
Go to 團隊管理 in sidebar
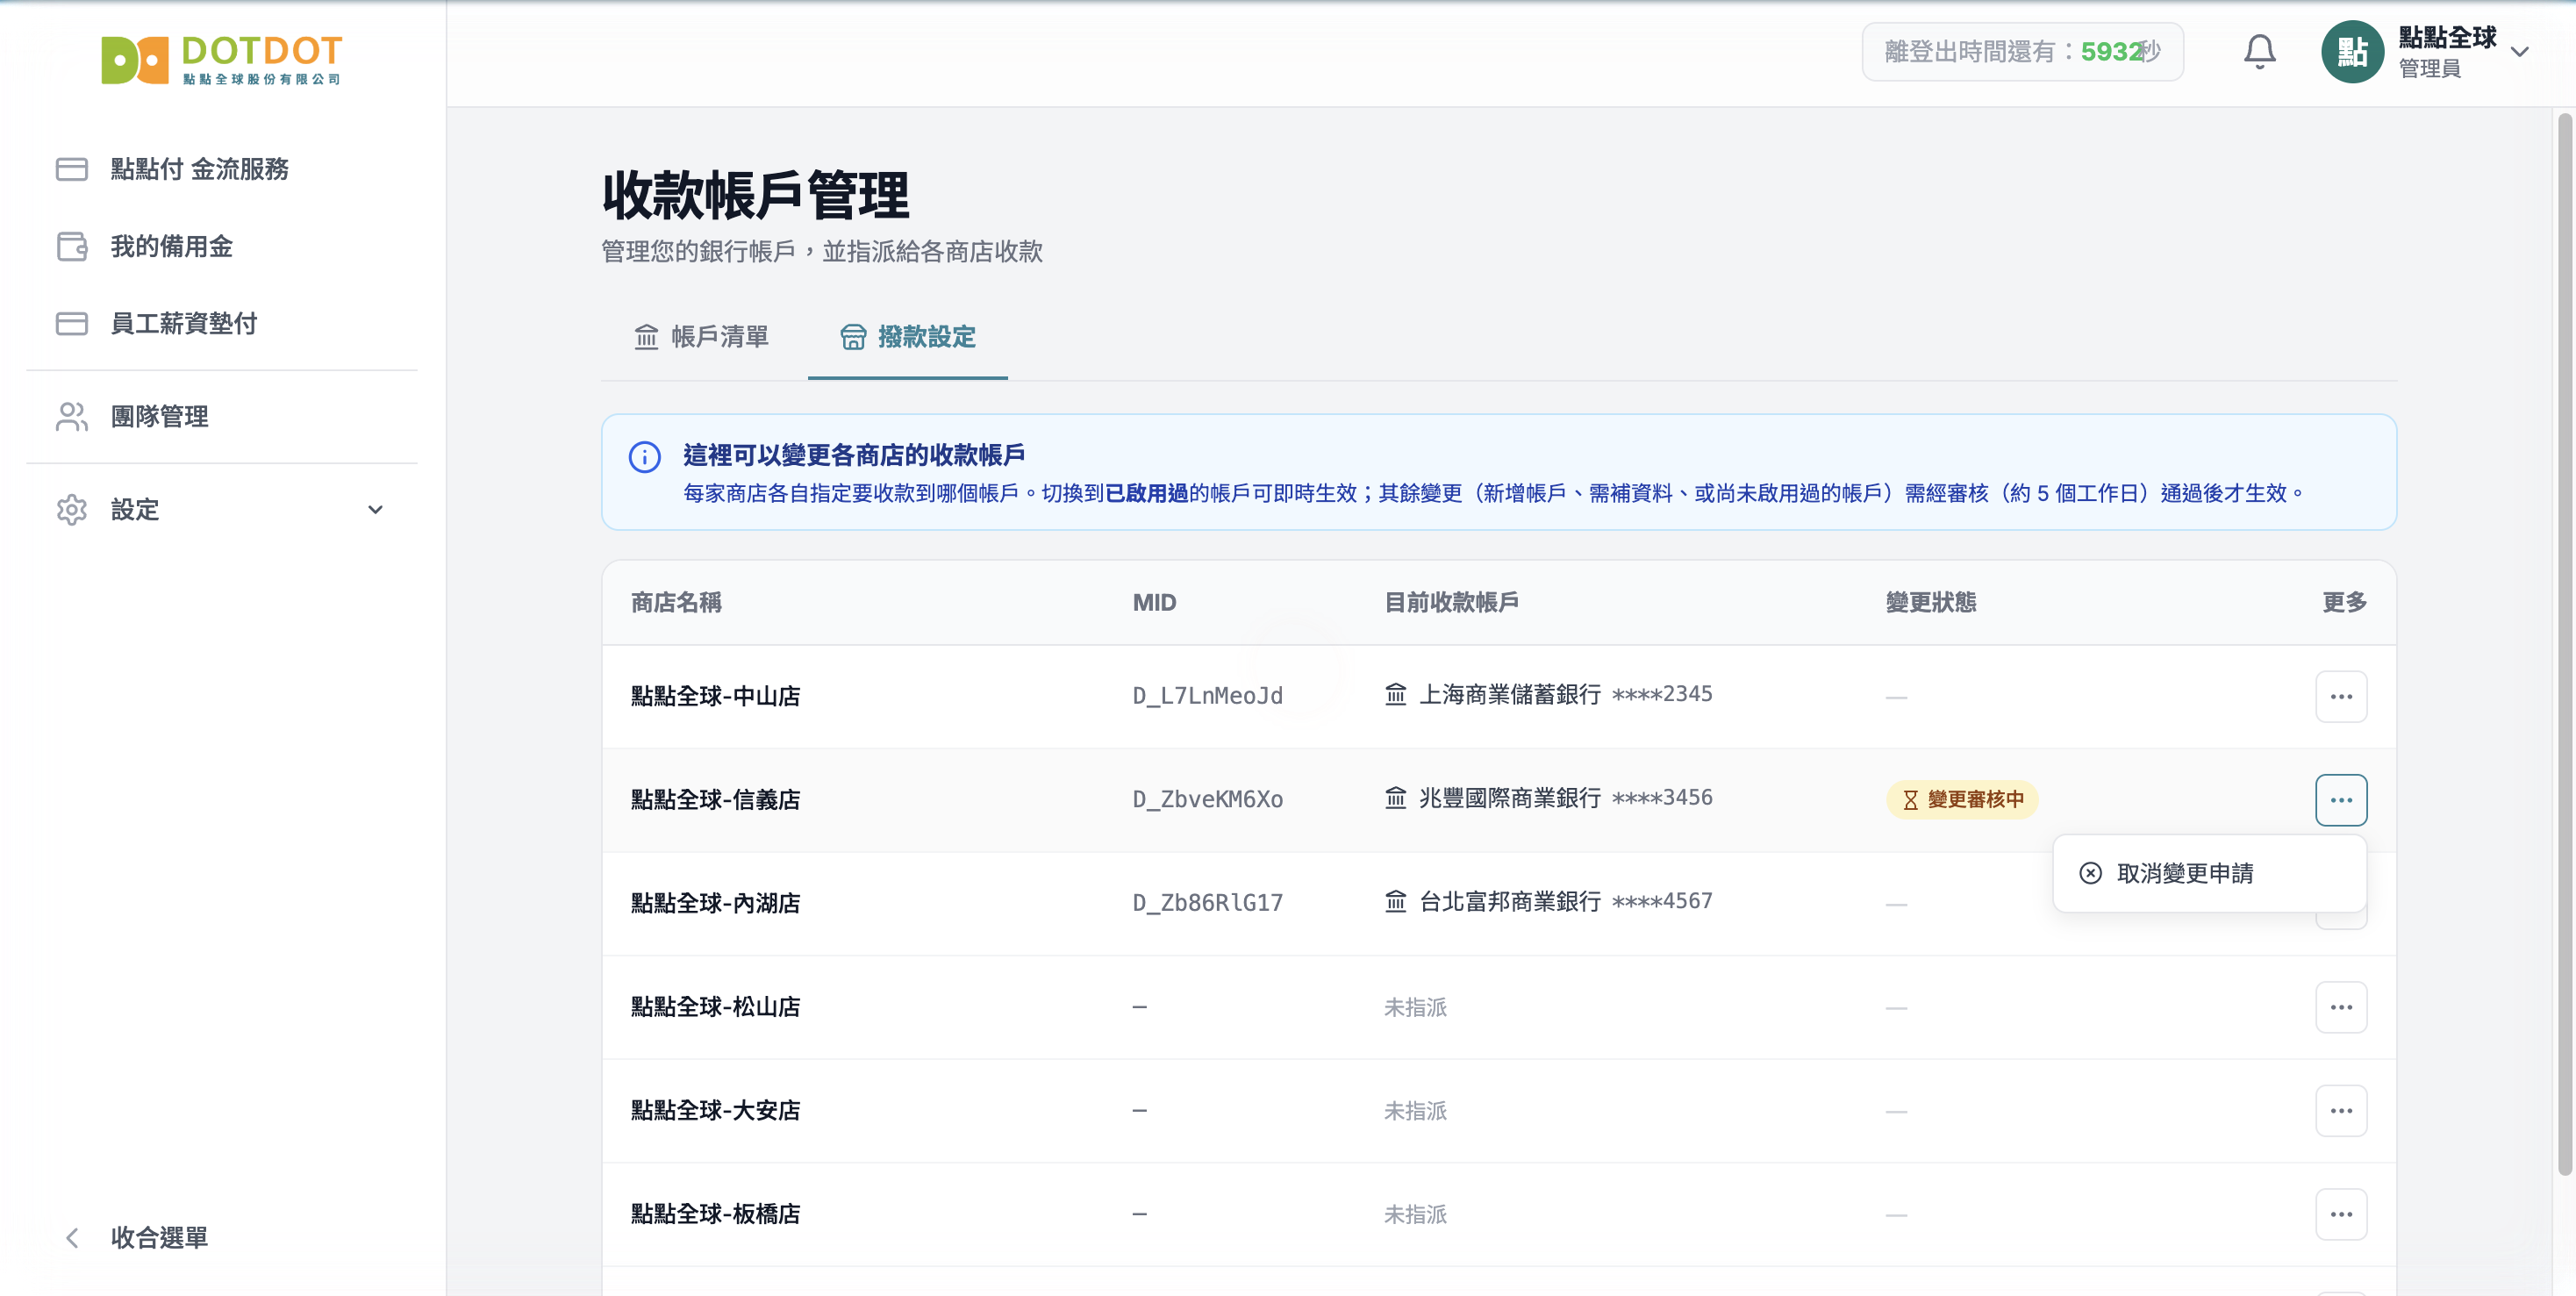click(x=221, y=416)
